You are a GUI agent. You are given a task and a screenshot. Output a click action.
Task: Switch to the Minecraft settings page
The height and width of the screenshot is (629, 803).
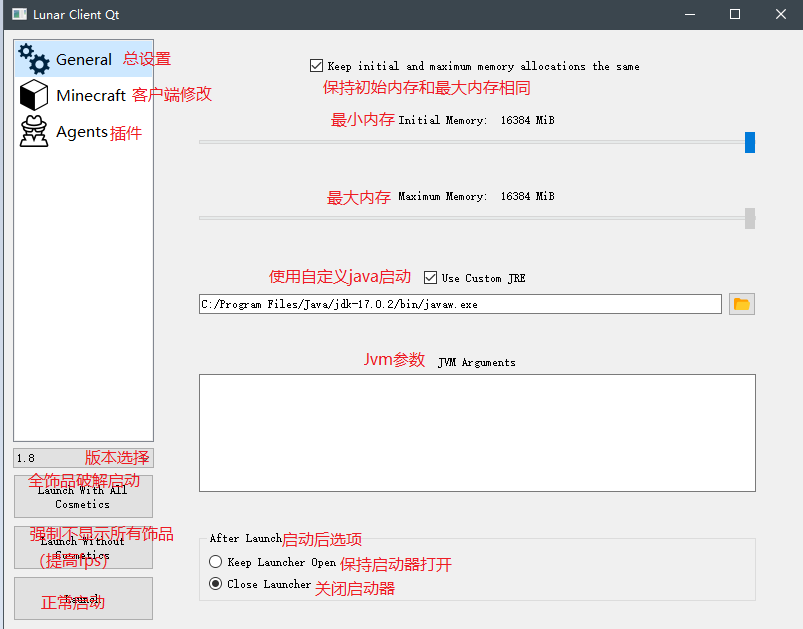[83, 95]
